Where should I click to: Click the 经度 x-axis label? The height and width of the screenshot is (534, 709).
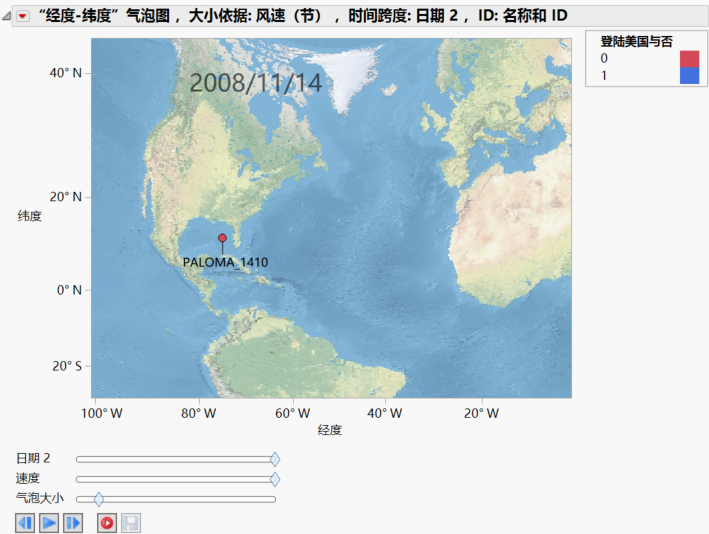330,430
